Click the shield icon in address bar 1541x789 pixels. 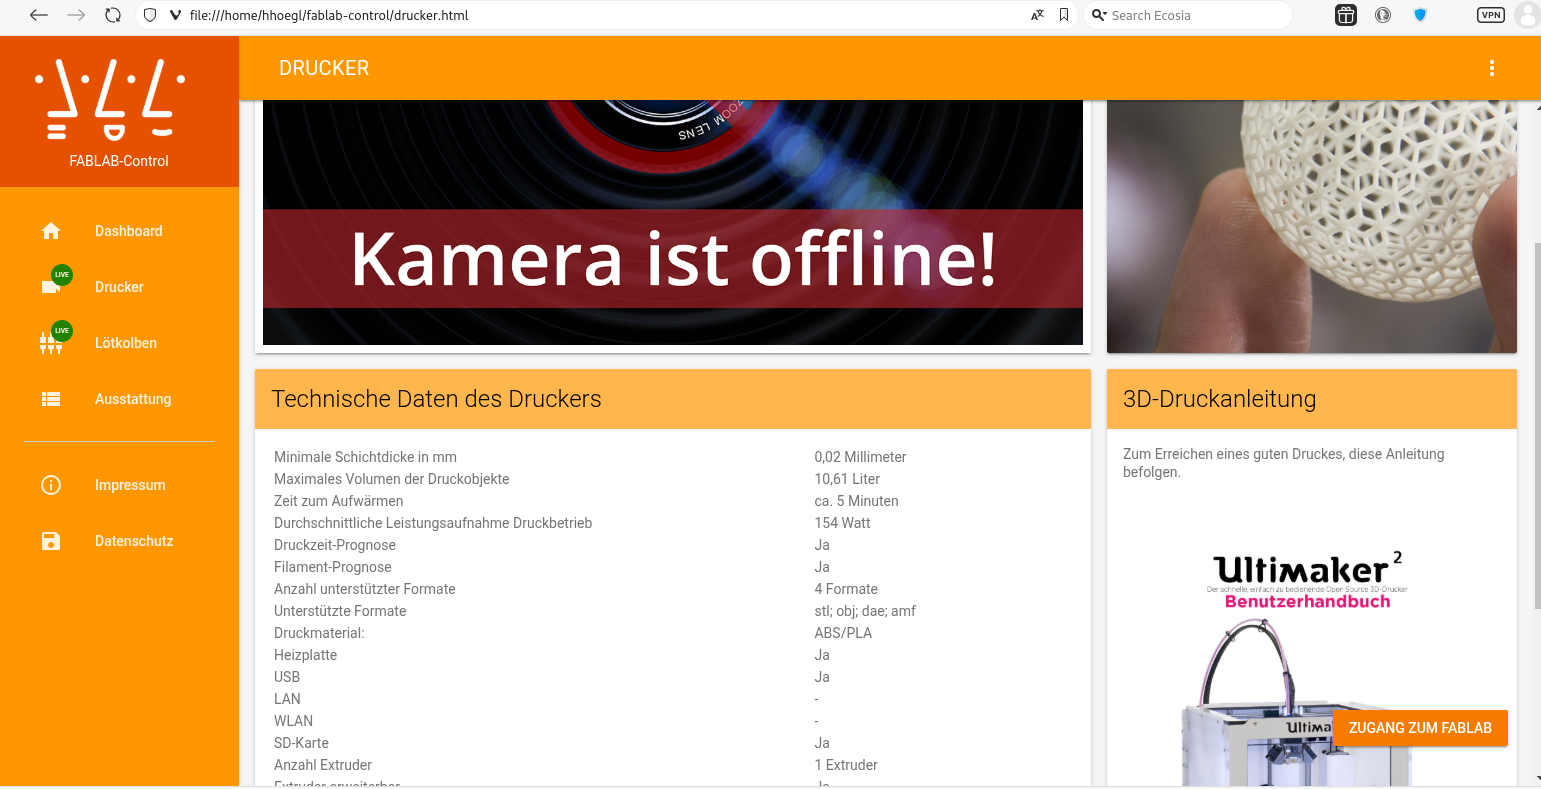[x=150, y=15]
